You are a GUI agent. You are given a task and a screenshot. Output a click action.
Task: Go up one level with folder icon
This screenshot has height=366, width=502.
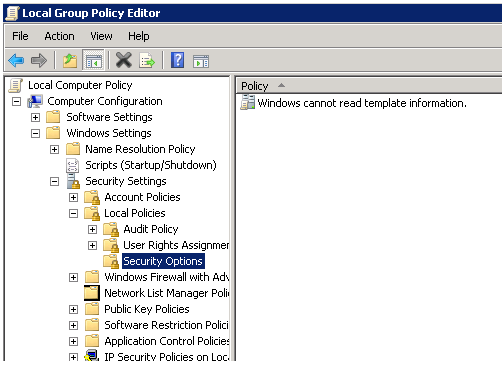coord(70,61)
